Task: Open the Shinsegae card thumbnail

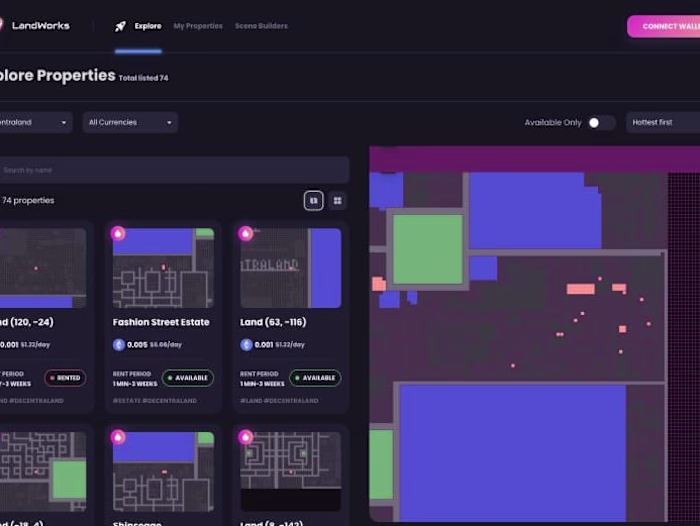Action: [x=163, y=472]
